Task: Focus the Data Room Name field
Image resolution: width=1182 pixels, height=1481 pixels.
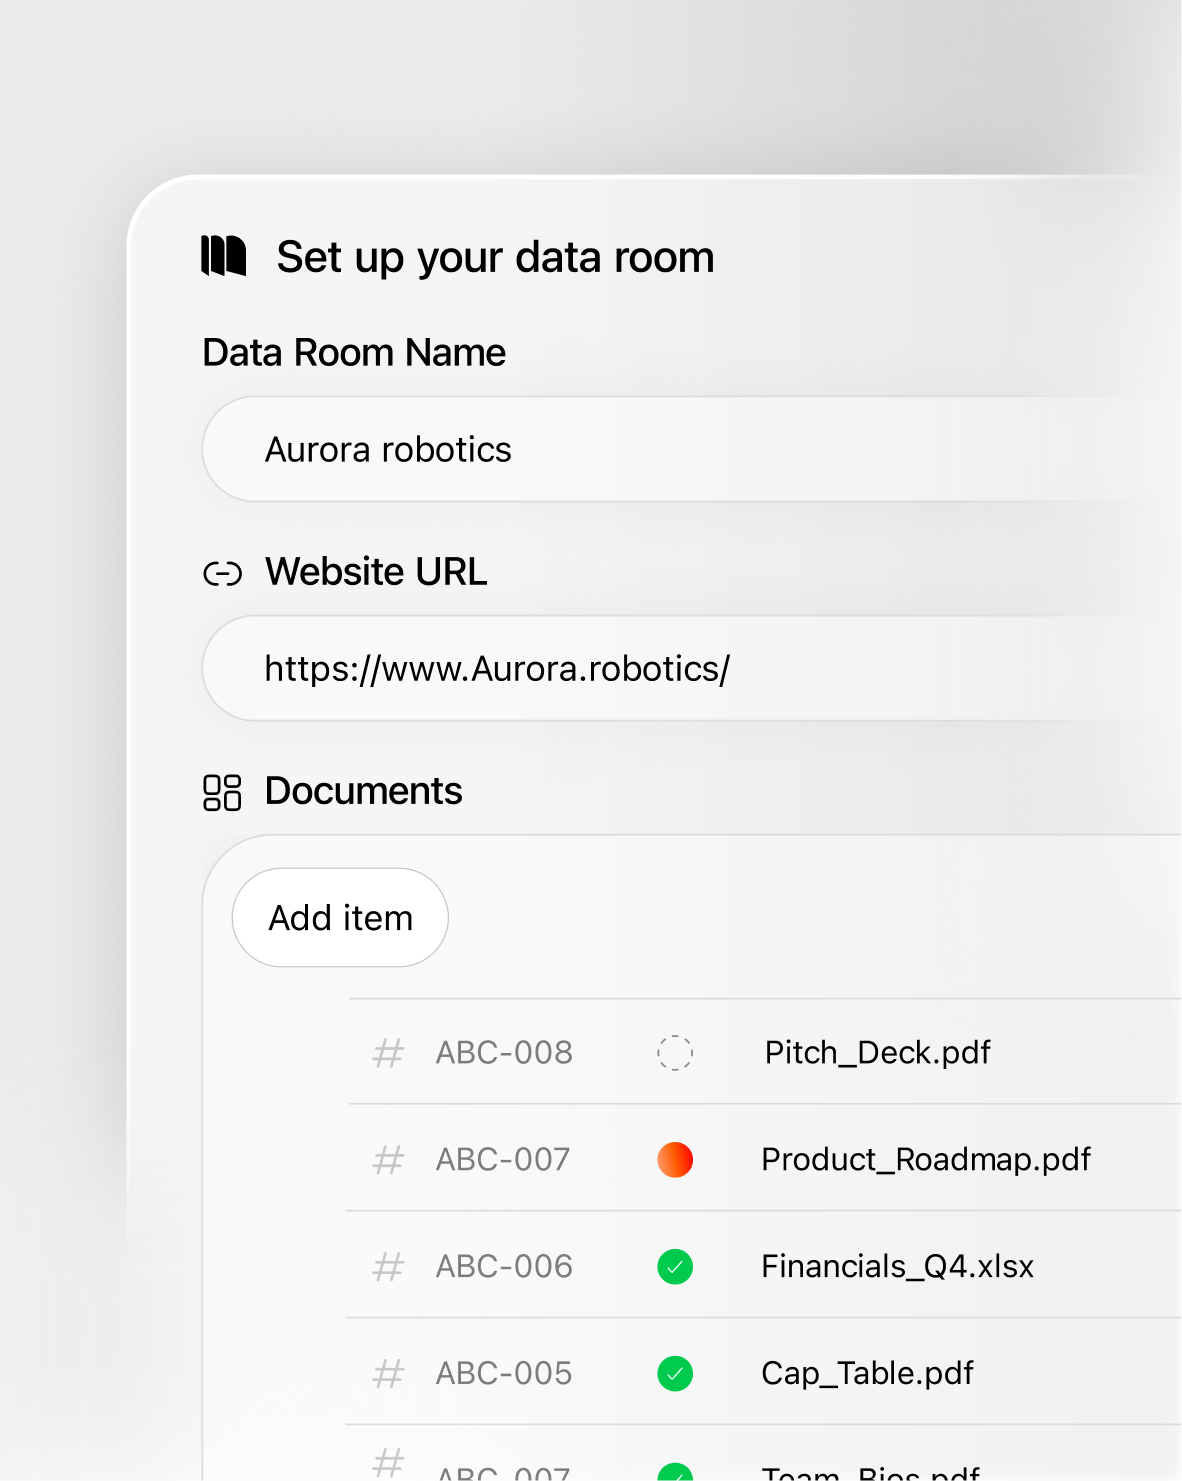Action: [x=692, y=449]
